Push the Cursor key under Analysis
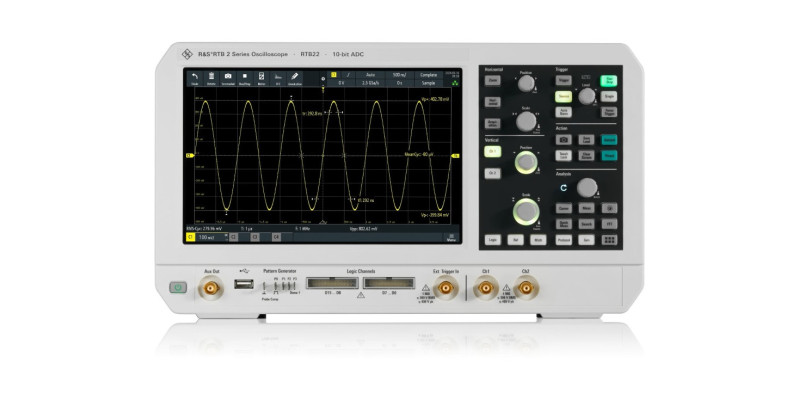This screenshot has width=800, height=400. (564, 208)
